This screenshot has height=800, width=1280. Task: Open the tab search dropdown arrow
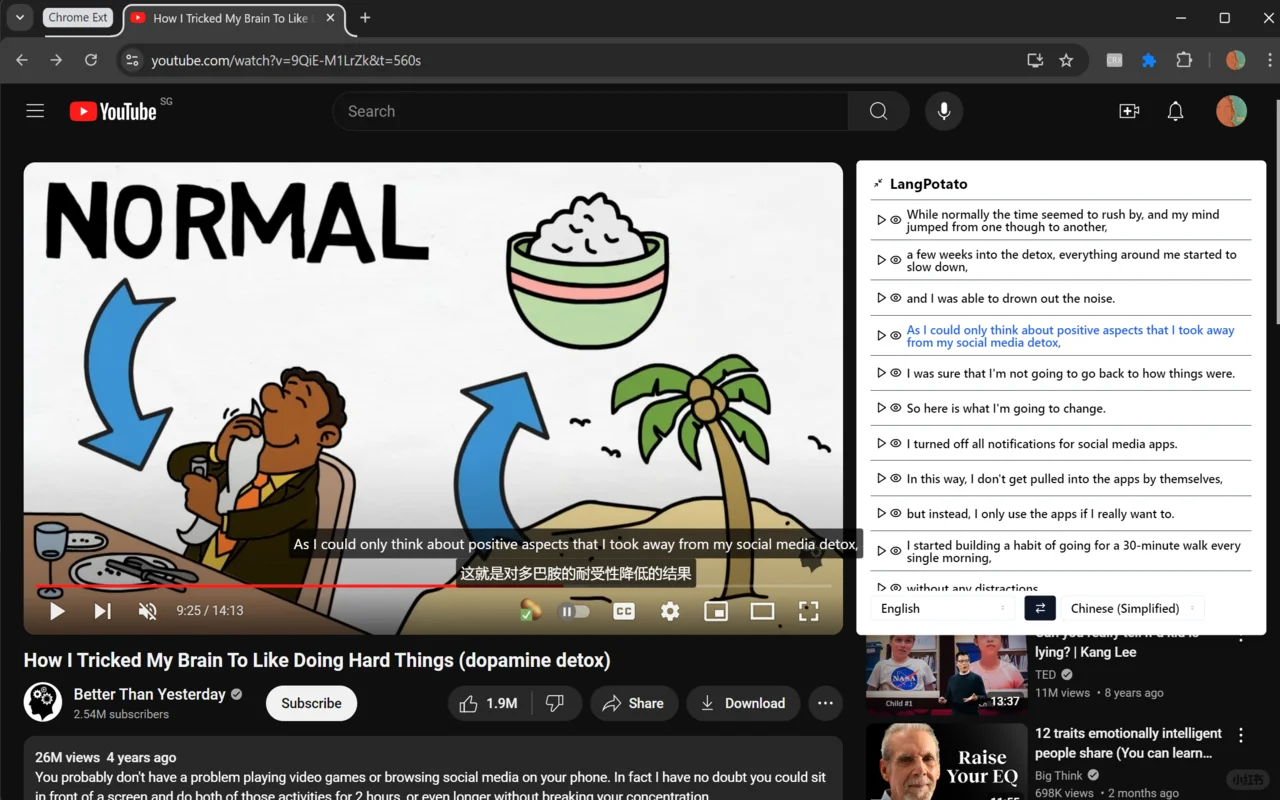[20, 17]
